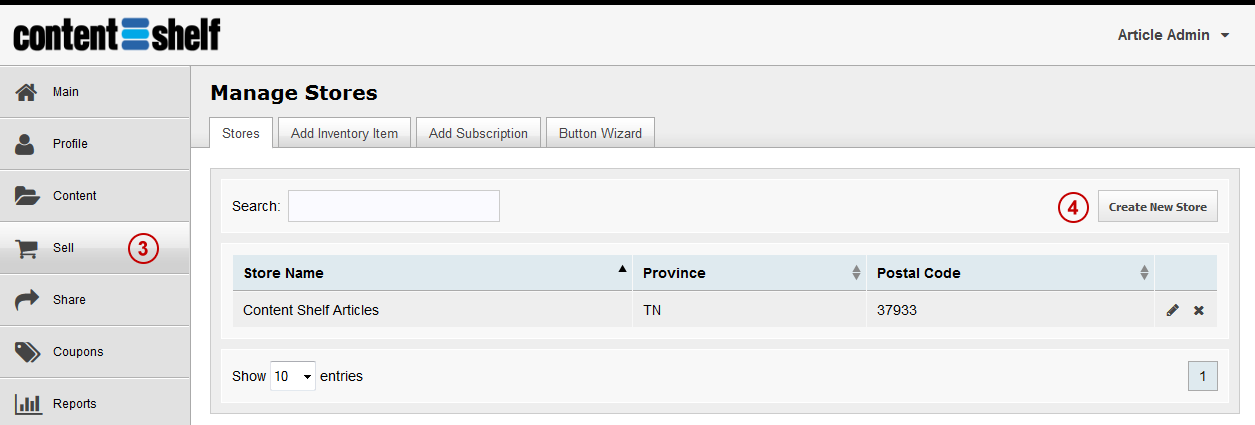
Task: Open the Button Wizard tab
Action: coord(600,133)
